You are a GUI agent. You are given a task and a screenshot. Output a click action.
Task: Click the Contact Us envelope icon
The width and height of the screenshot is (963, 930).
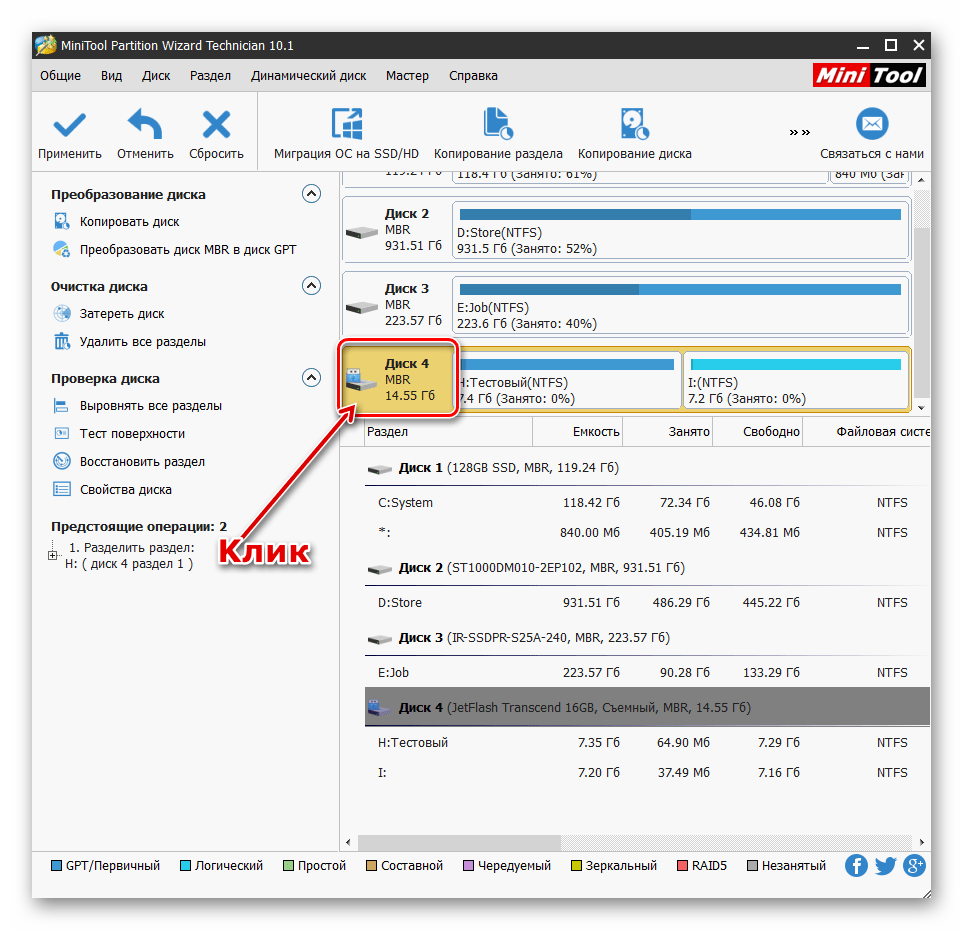click(872, 125)
